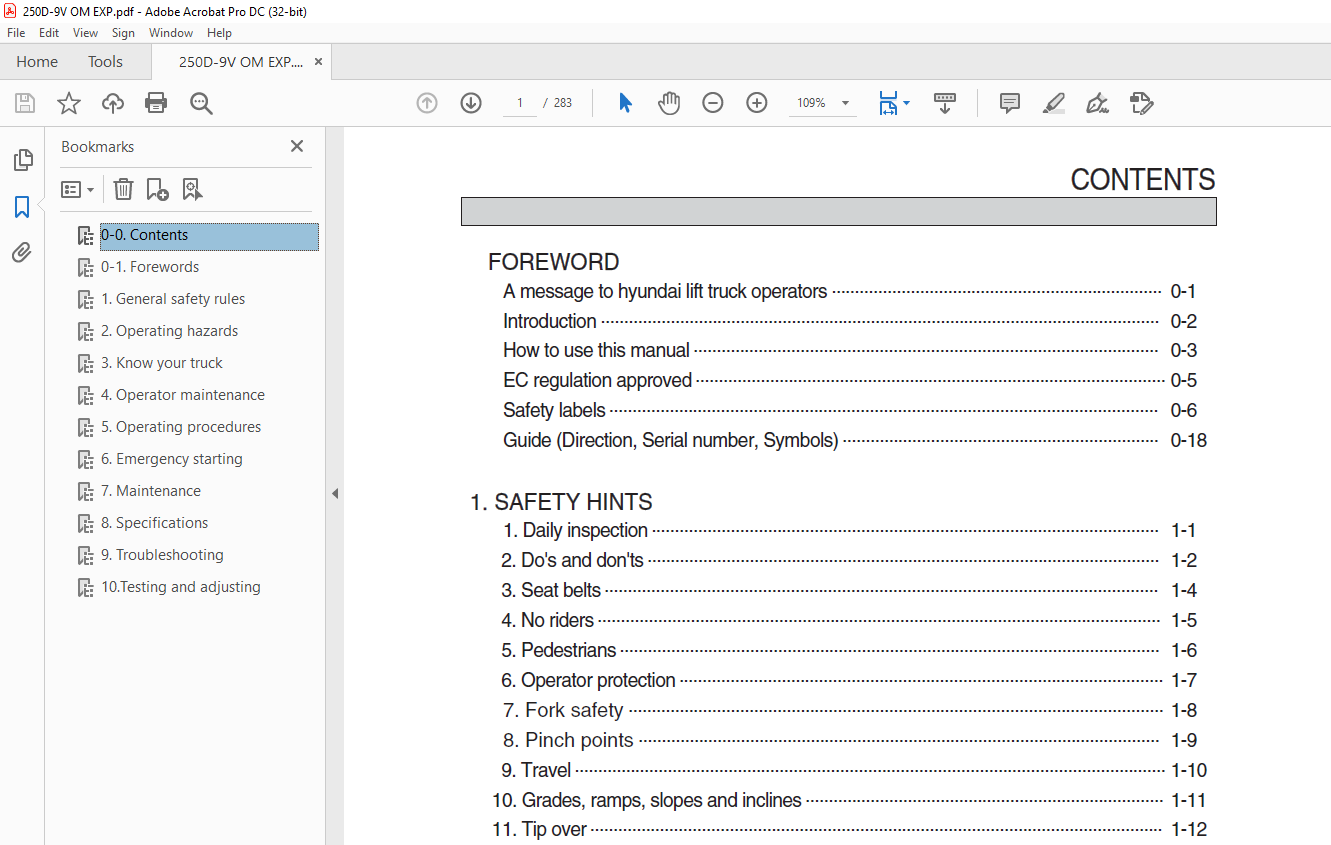Viewport: 1331px width, 845px height.
Task: Open the bookmark options dropdown menu
Action: tap(78, 189)
